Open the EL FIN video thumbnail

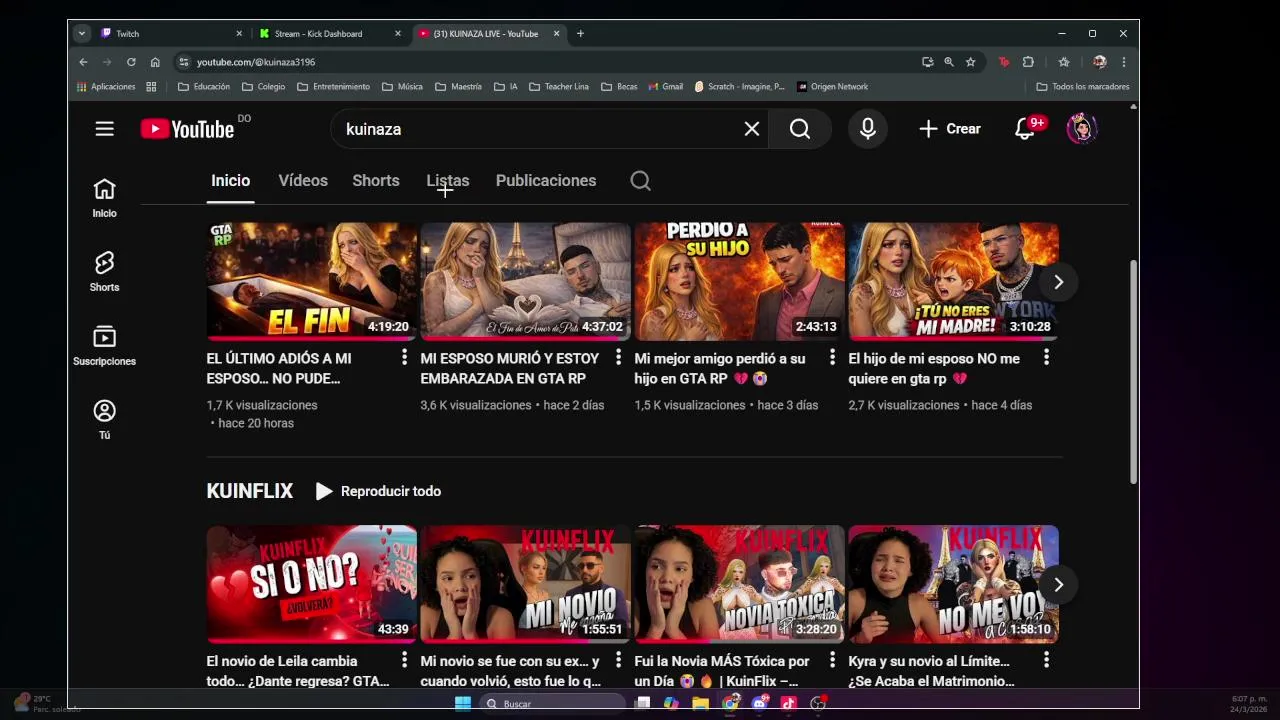pyautogui.click(x=312, y=282)
